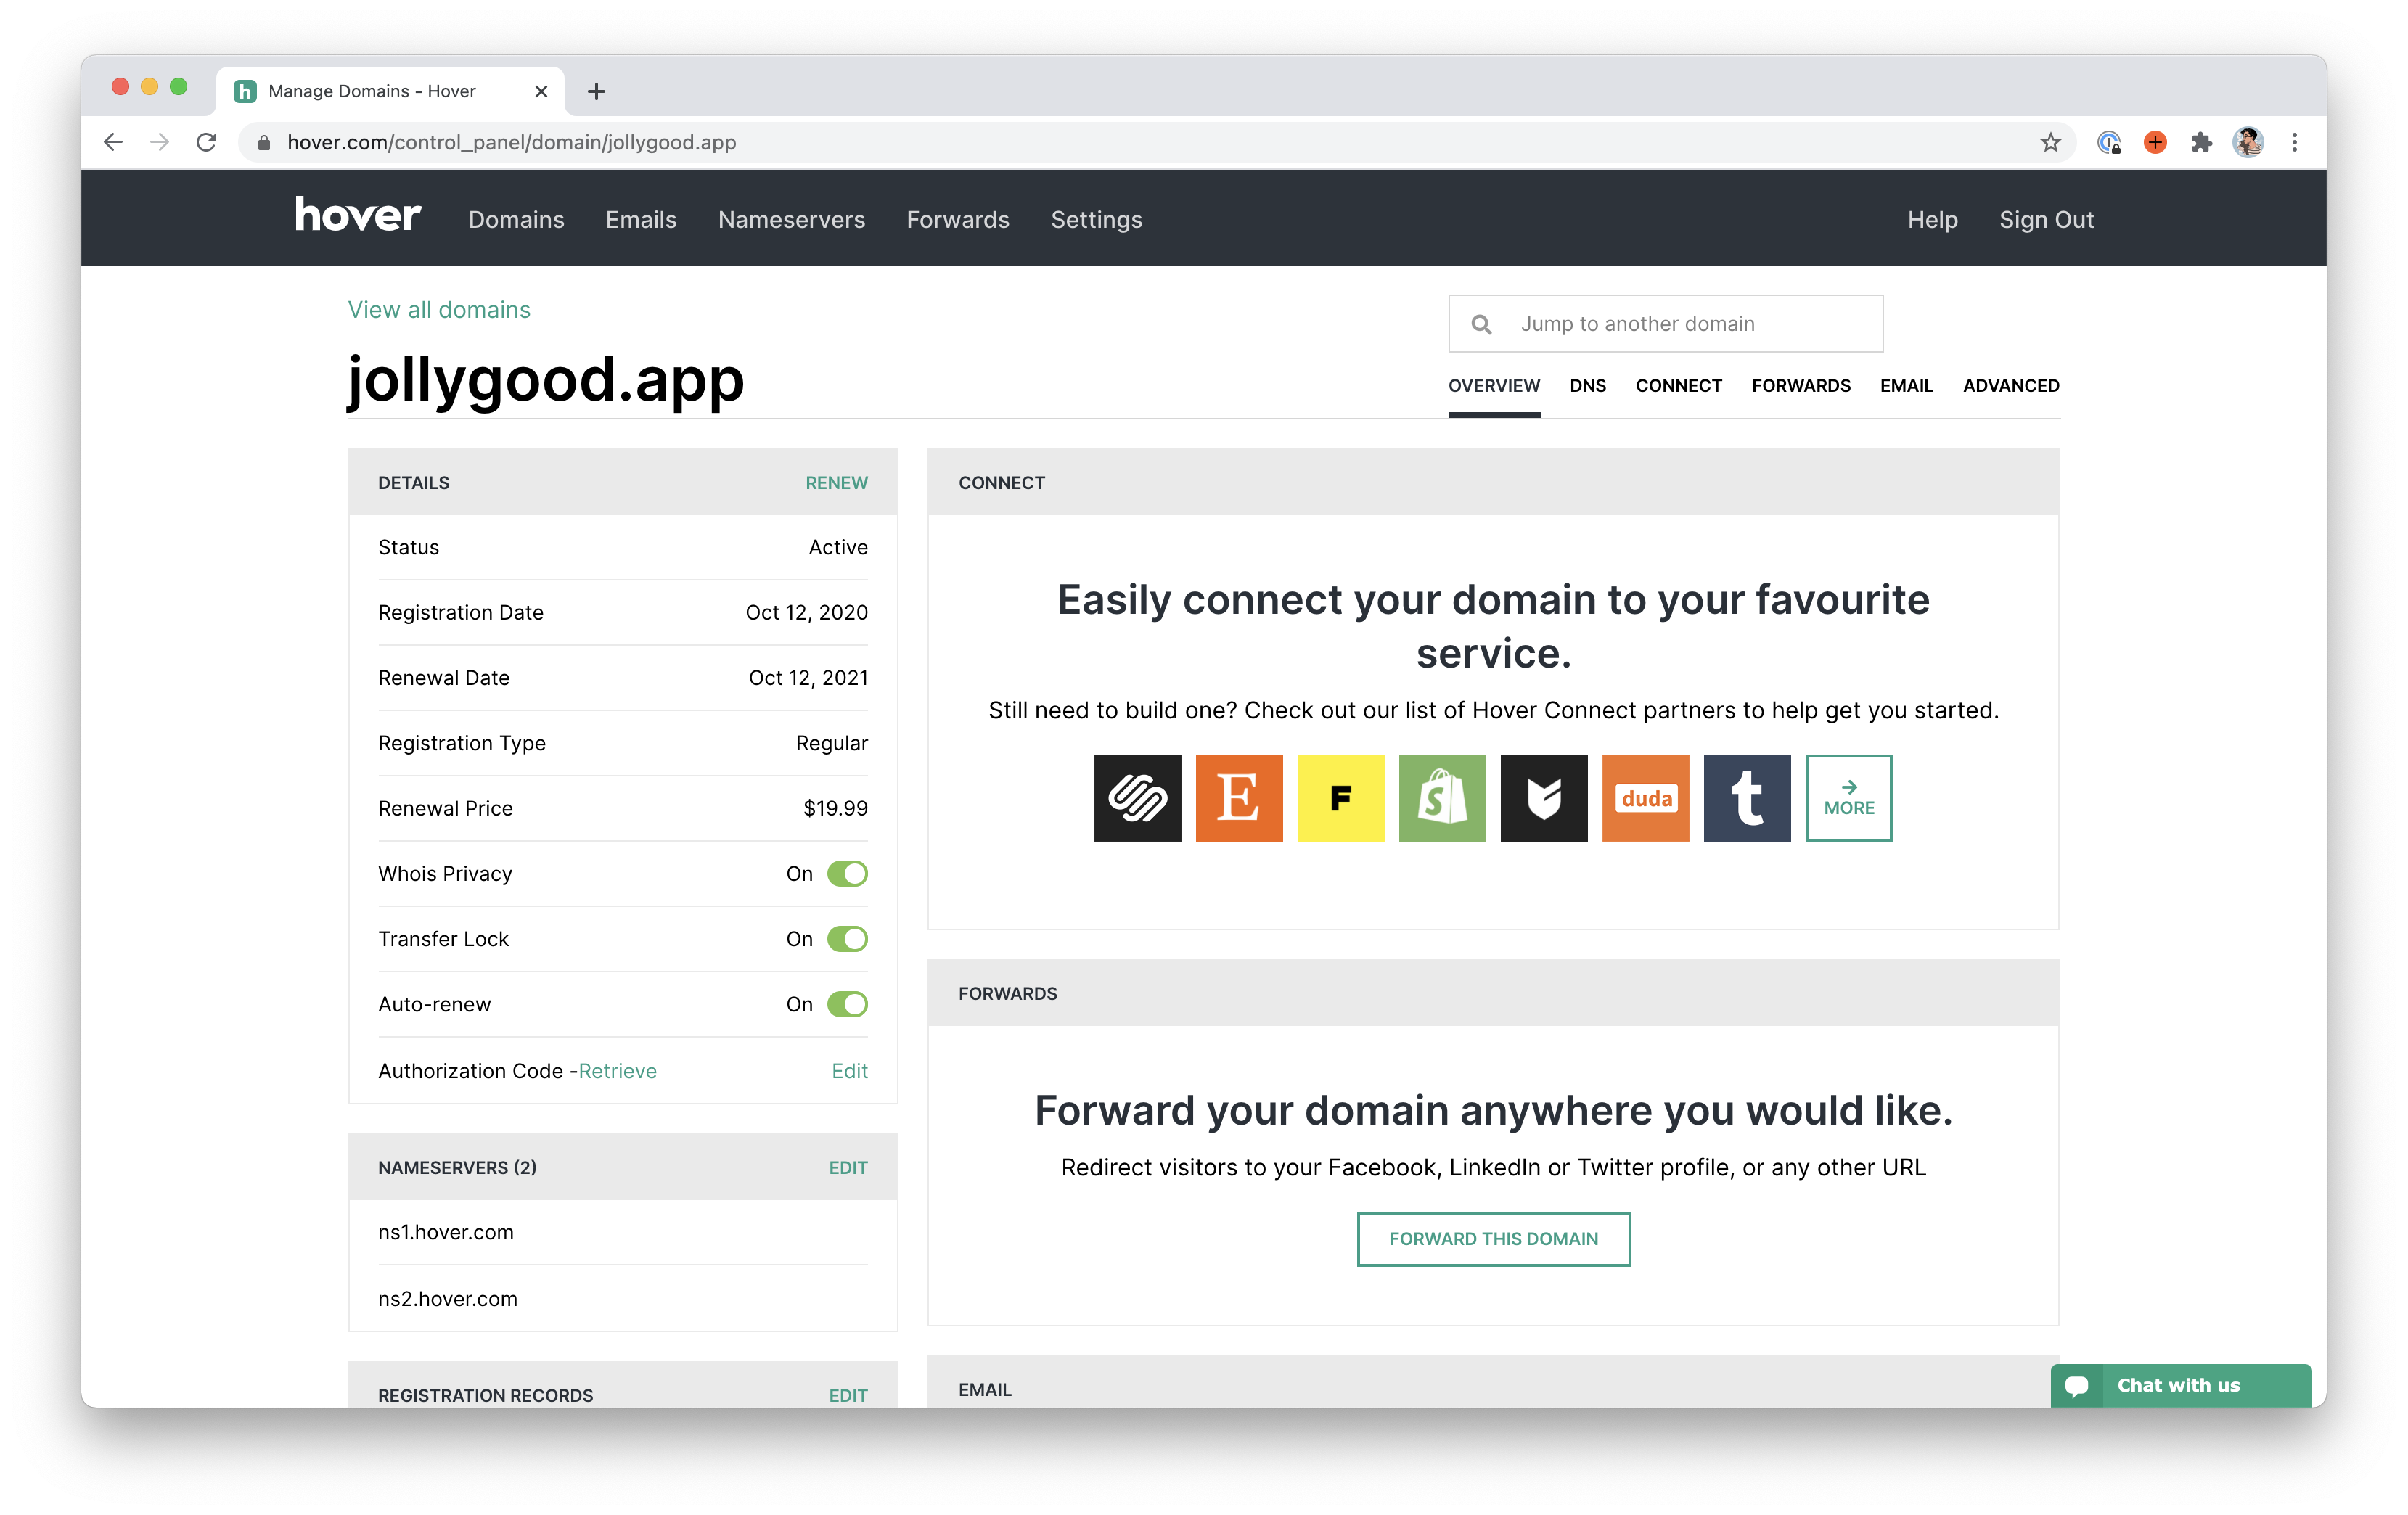Retrieve the Authorization Code
2408x1515 pixels.
click(x=617, y=1070)
